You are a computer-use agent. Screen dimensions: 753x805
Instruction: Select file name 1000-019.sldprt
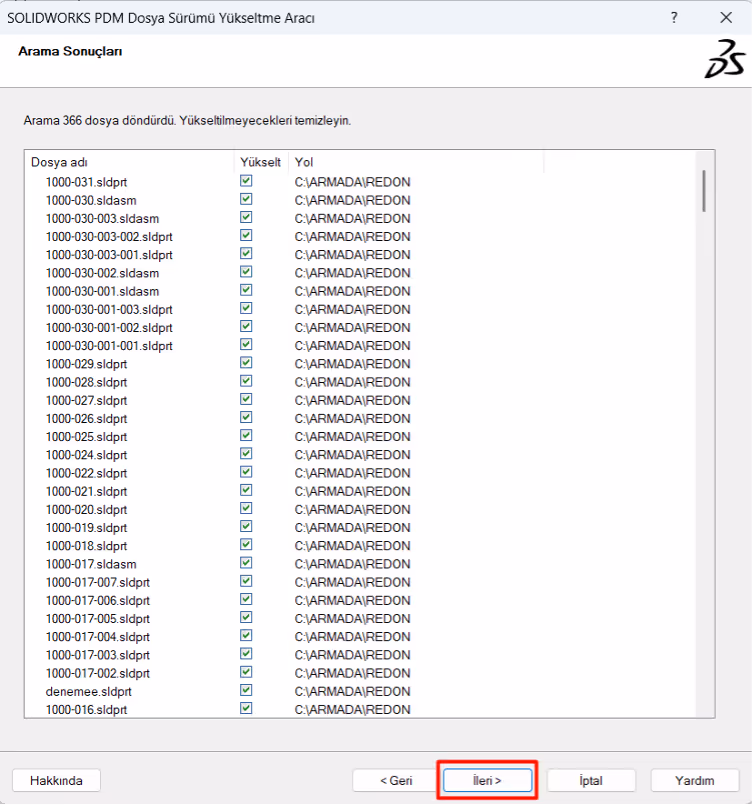click(86, 528)
